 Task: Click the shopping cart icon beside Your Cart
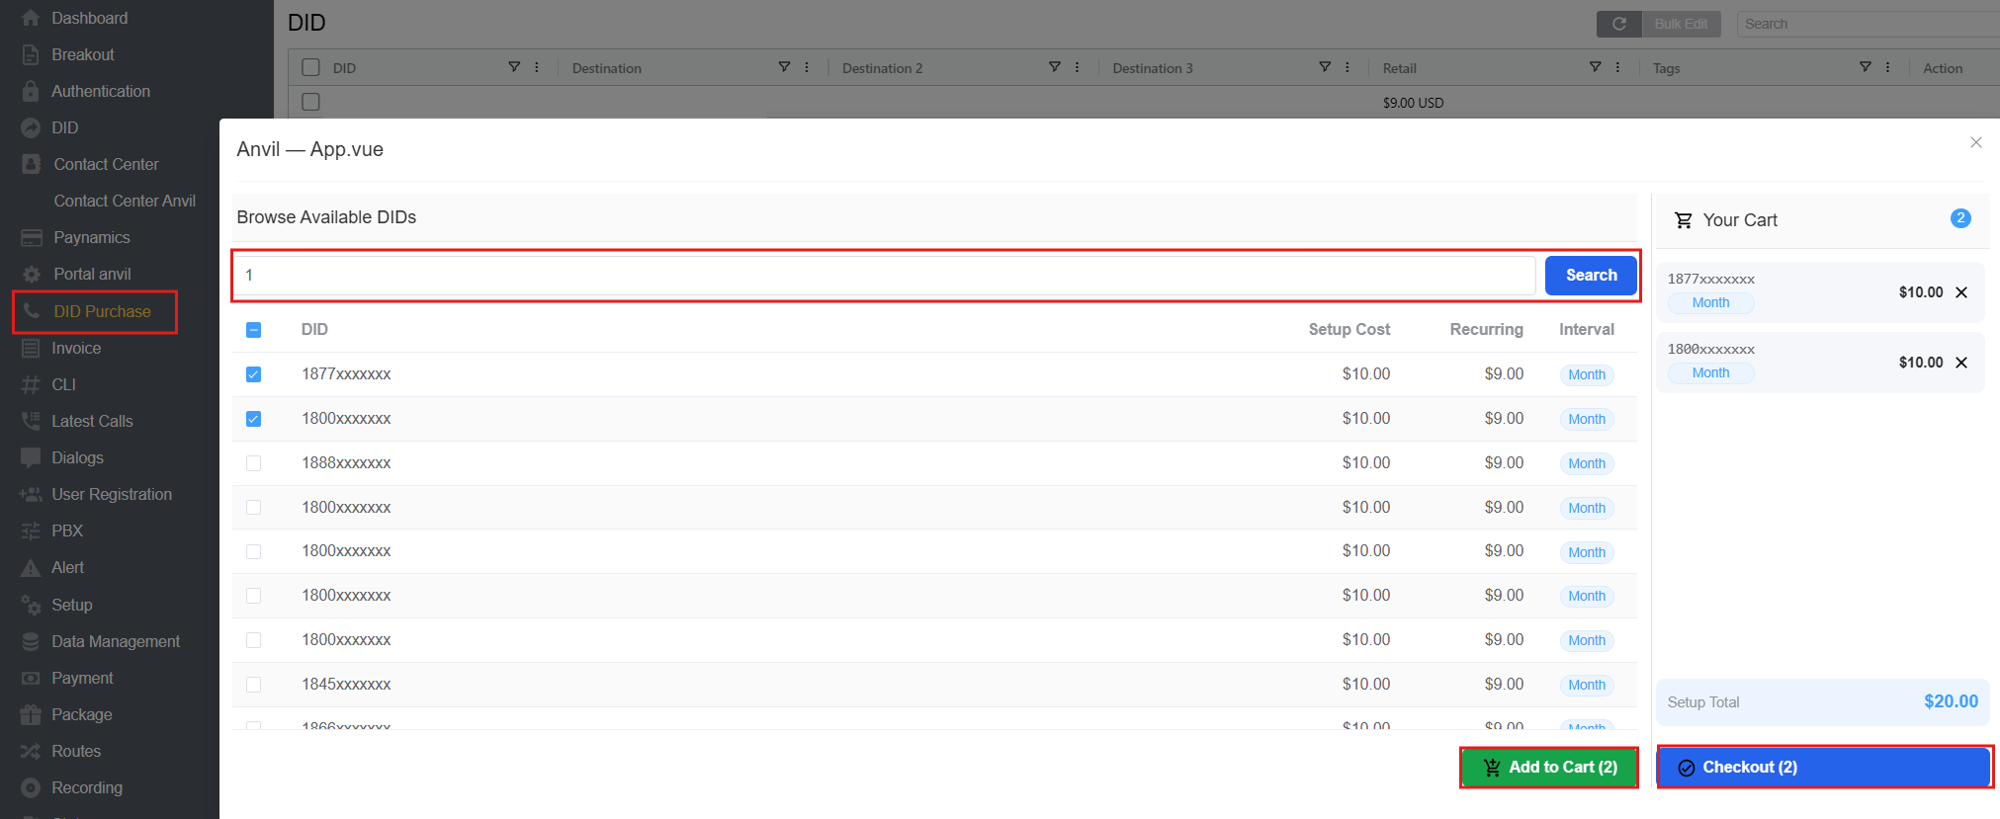[x=1684, y=220]
